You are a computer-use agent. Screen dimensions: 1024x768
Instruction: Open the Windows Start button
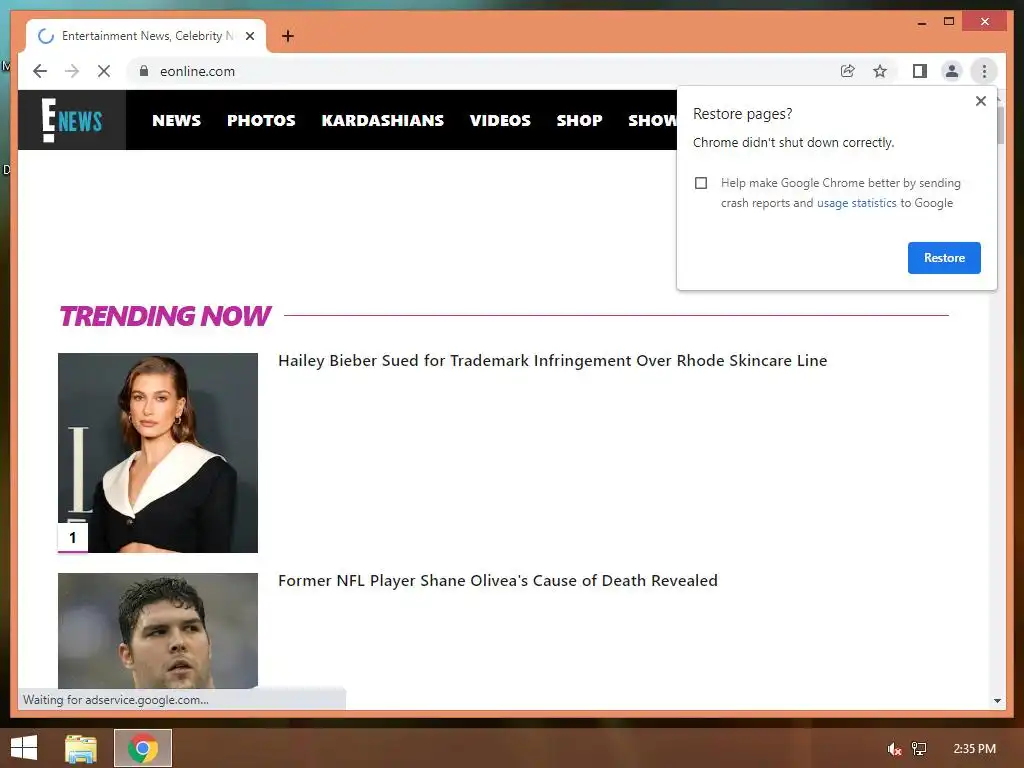(24, 748)
